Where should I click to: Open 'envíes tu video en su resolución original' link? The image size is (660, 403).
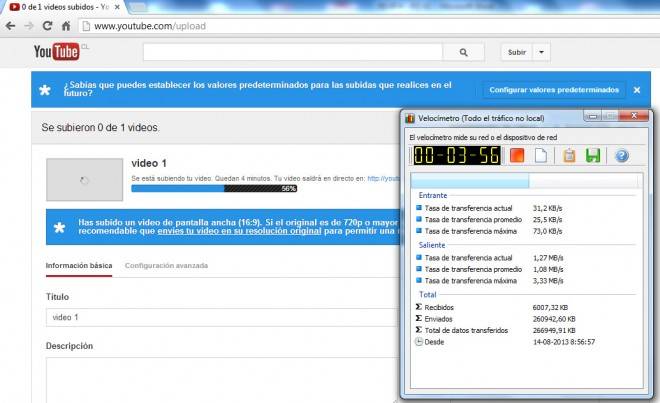pos(239,231)
